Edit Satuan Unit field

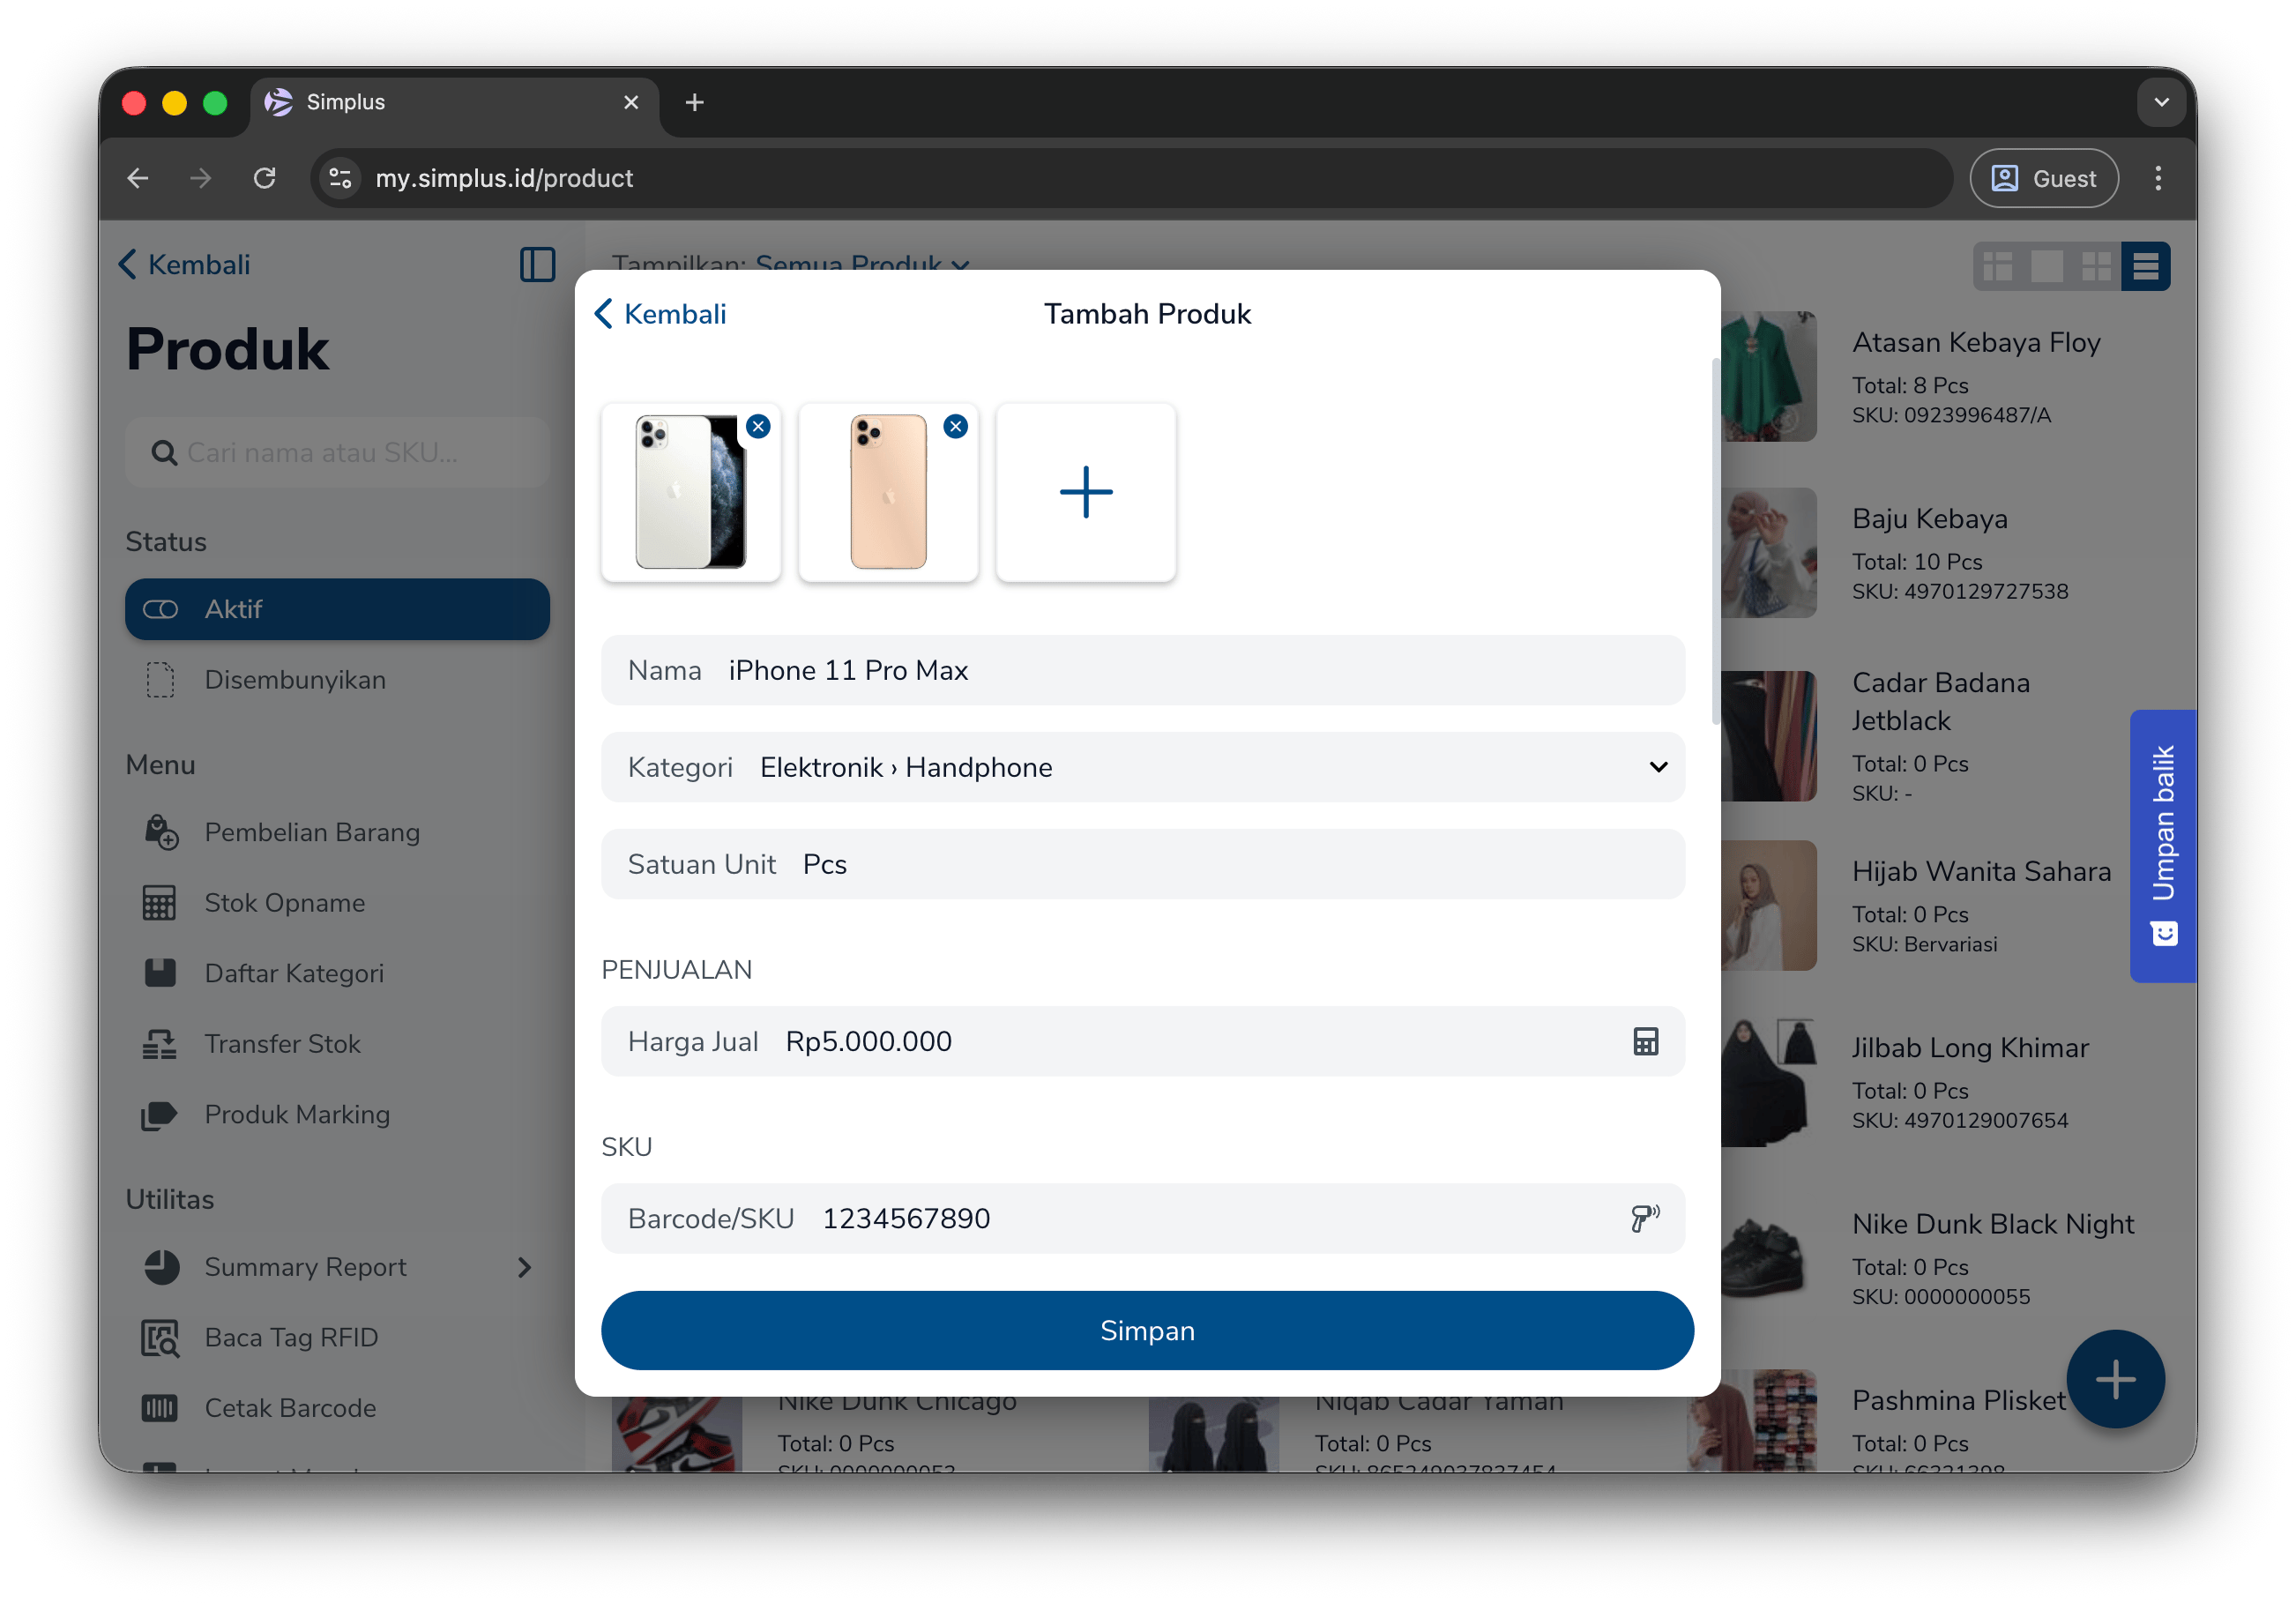tap(1142, 864)
